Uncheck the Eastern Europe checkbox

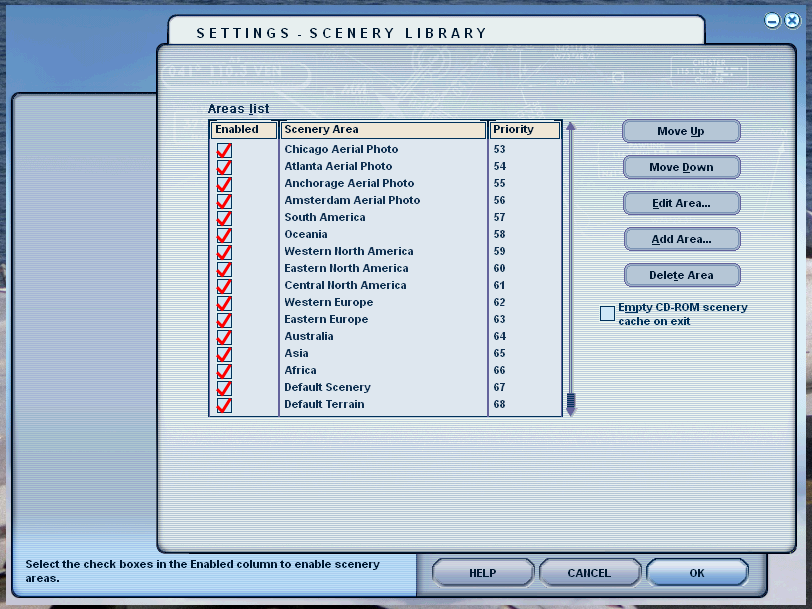(x=224, y=320)
